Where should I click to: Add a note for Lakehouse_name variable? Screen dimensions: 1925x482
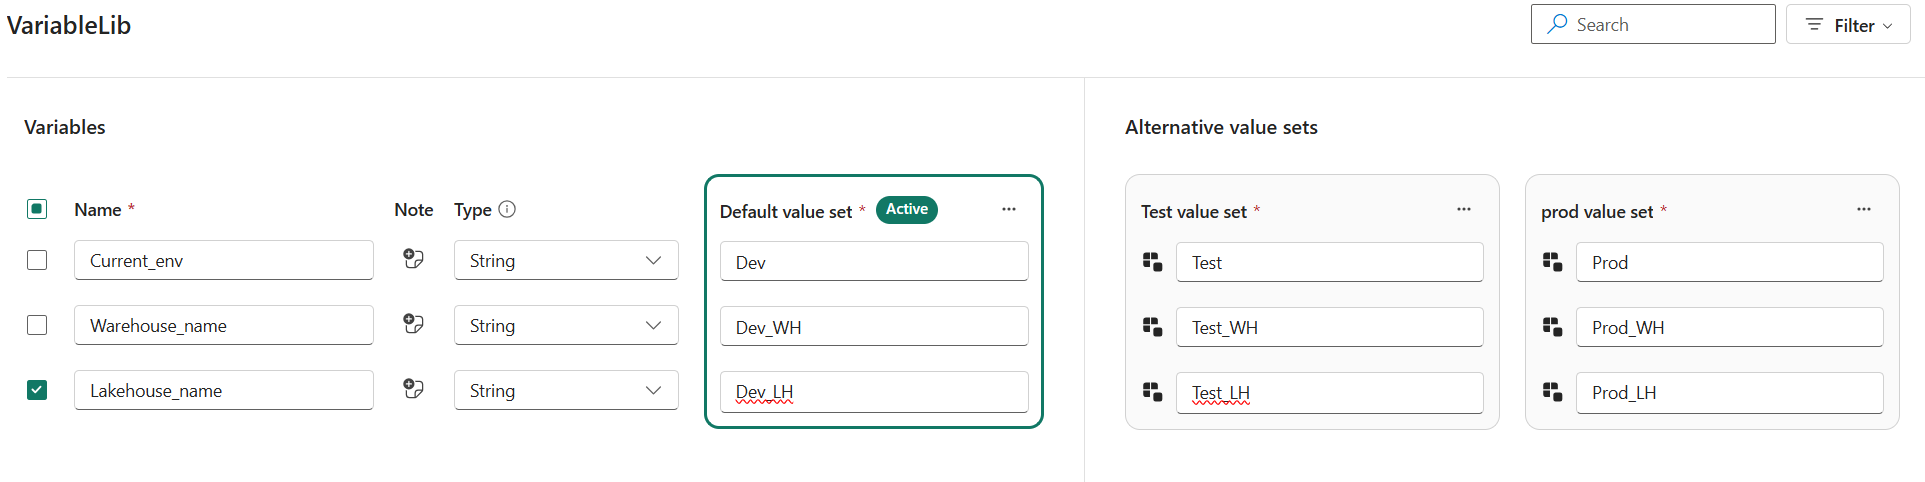pos(413,389)
